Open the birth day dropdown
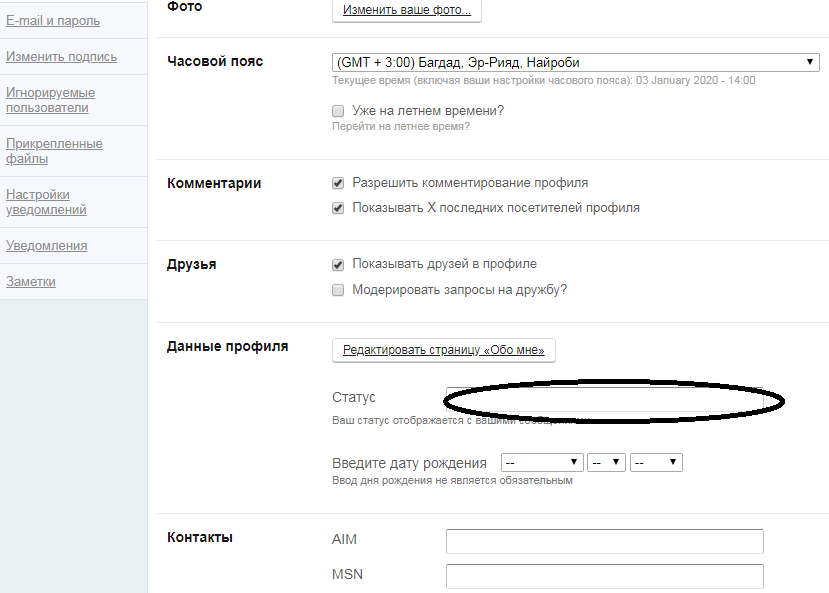Screen dimensions: 829x593 point(607,463)
